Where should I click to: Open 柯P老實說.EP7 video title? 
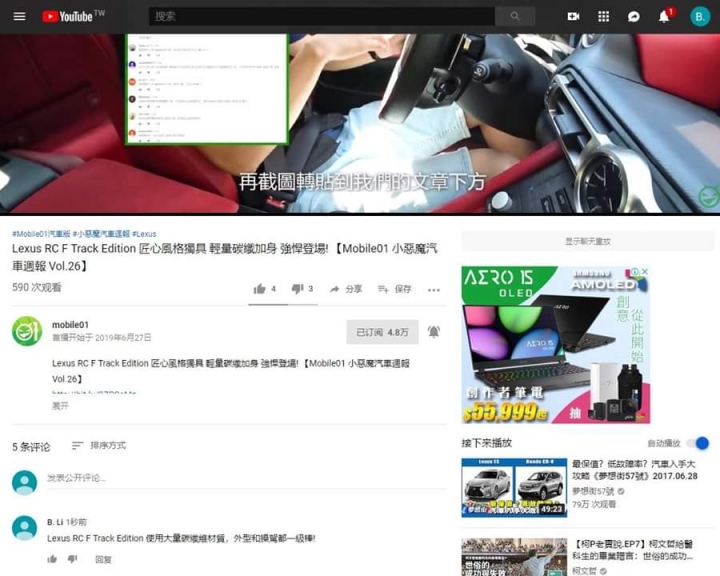point(633,550)
